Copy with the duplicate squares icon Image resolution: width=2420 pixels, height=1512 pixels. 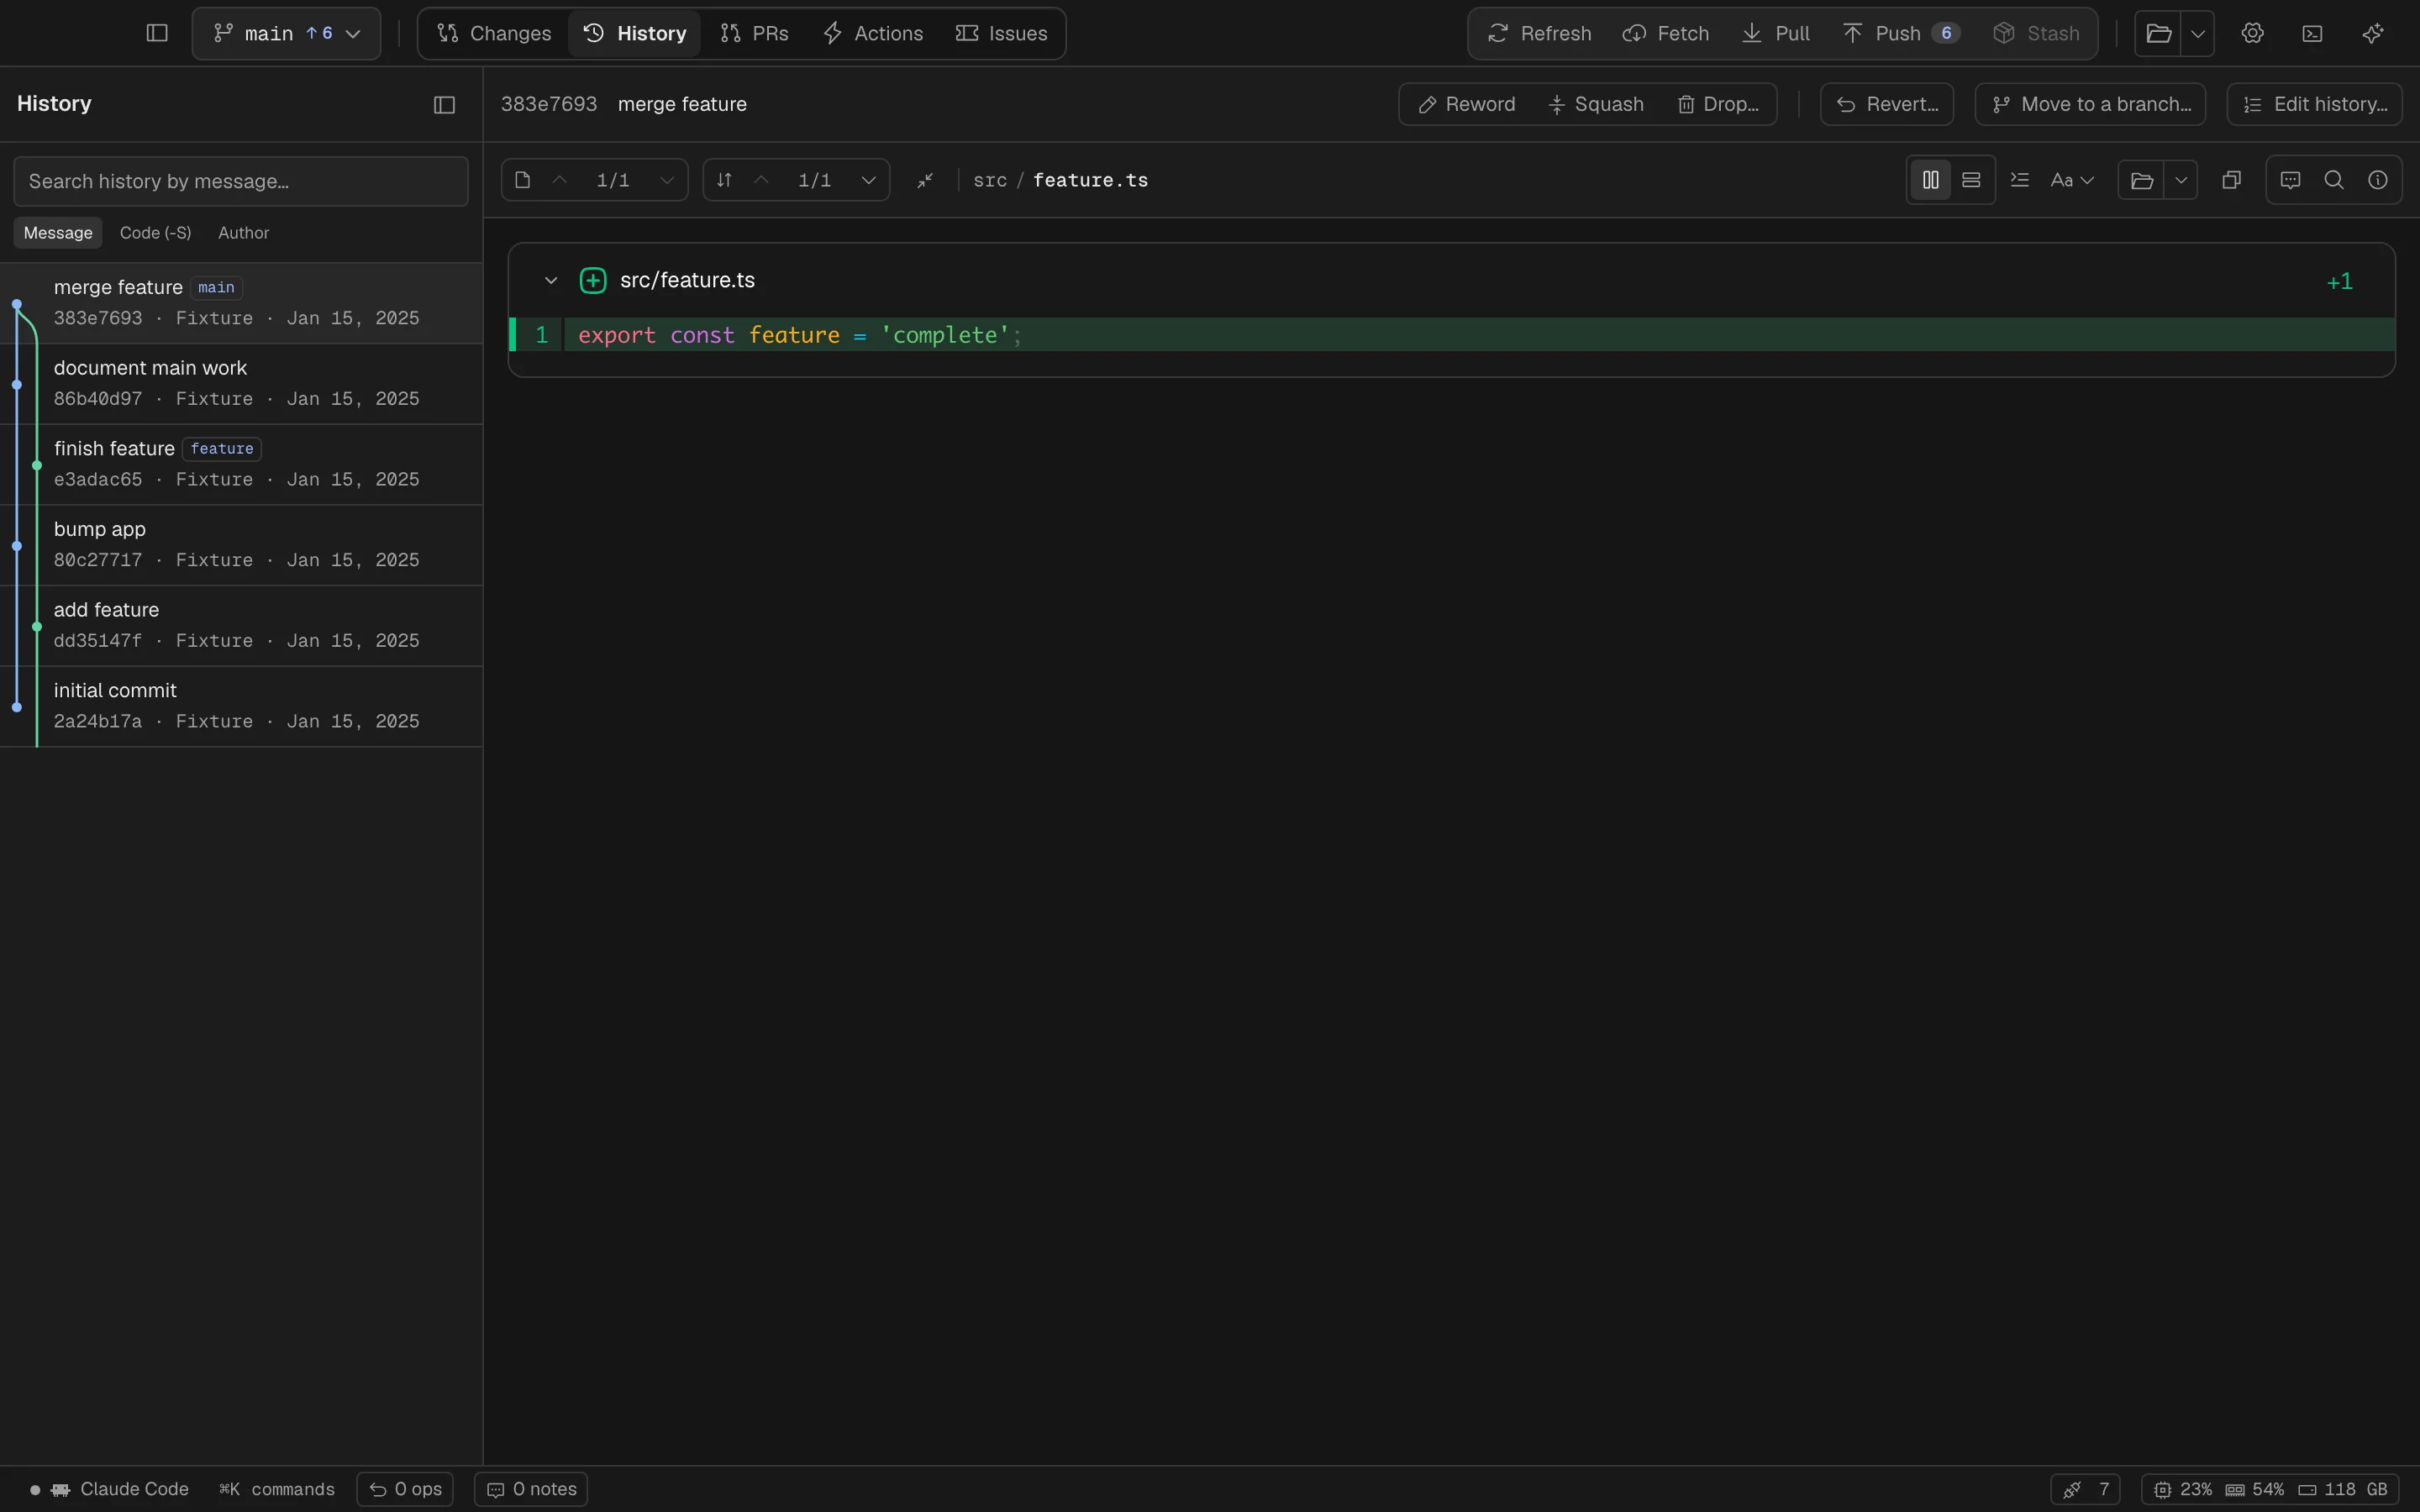2231,180
